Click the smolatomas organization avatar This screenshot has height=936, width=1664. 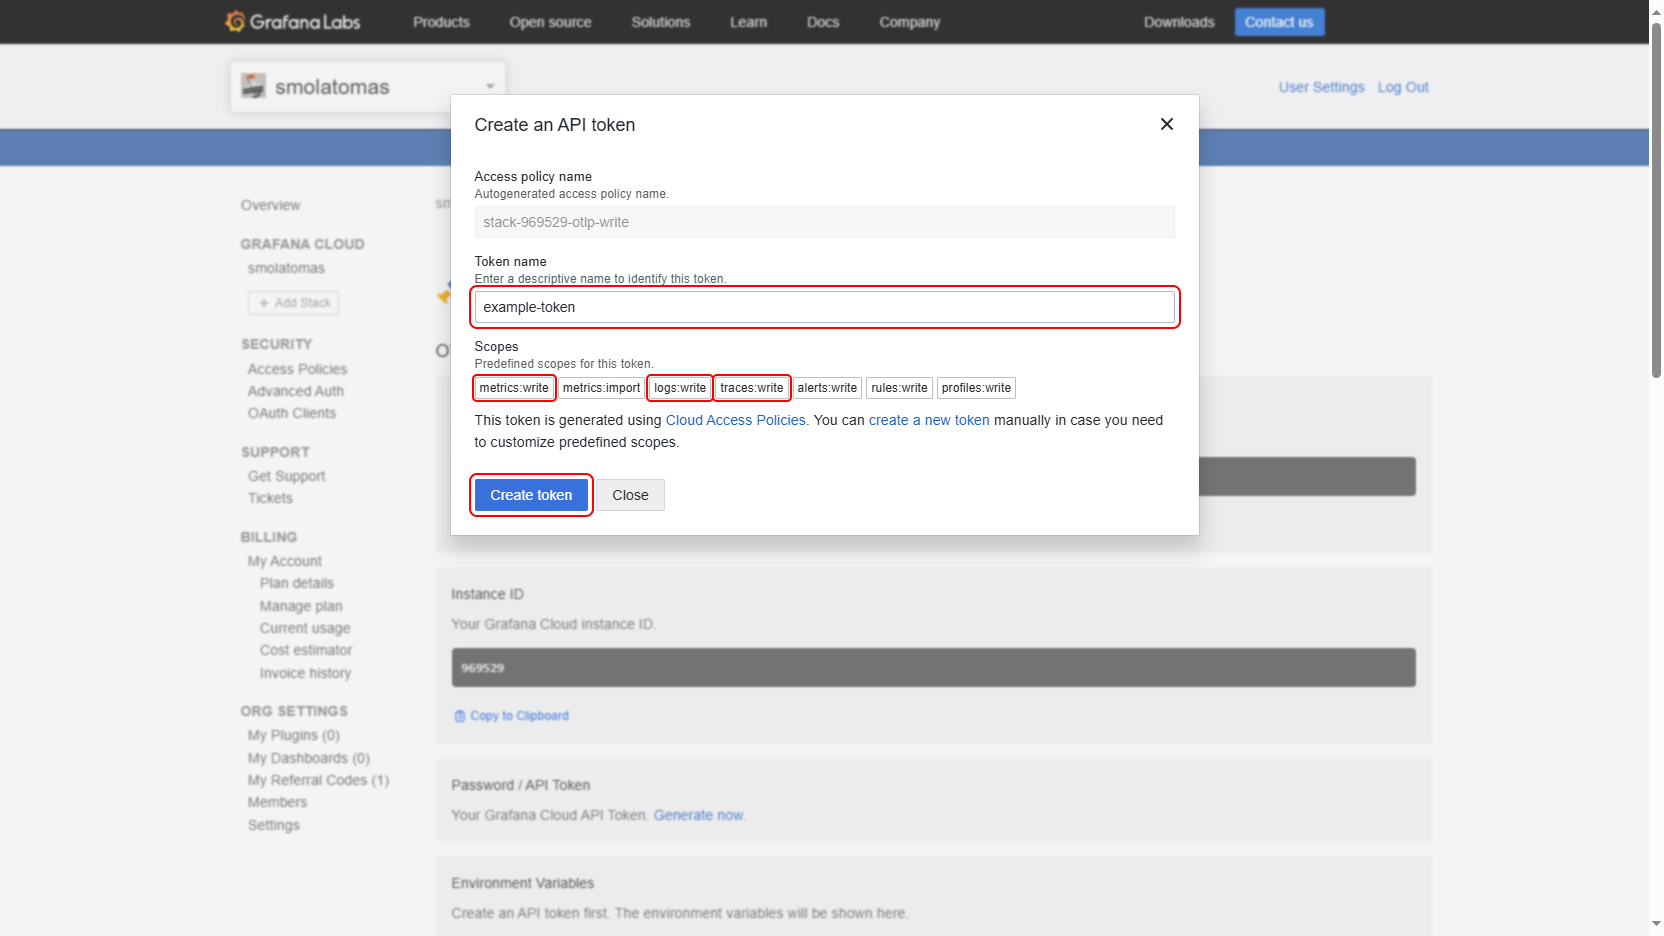coord(254,86)
